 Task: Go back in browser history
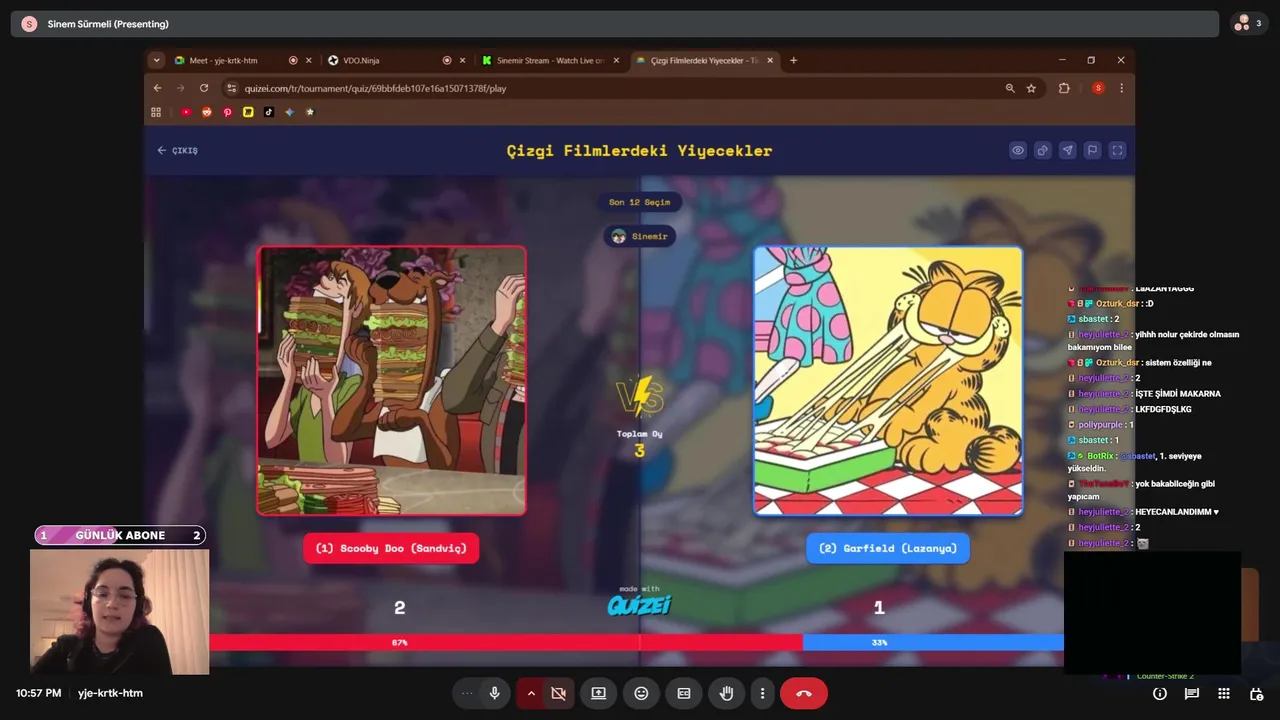tap(157, 88)
